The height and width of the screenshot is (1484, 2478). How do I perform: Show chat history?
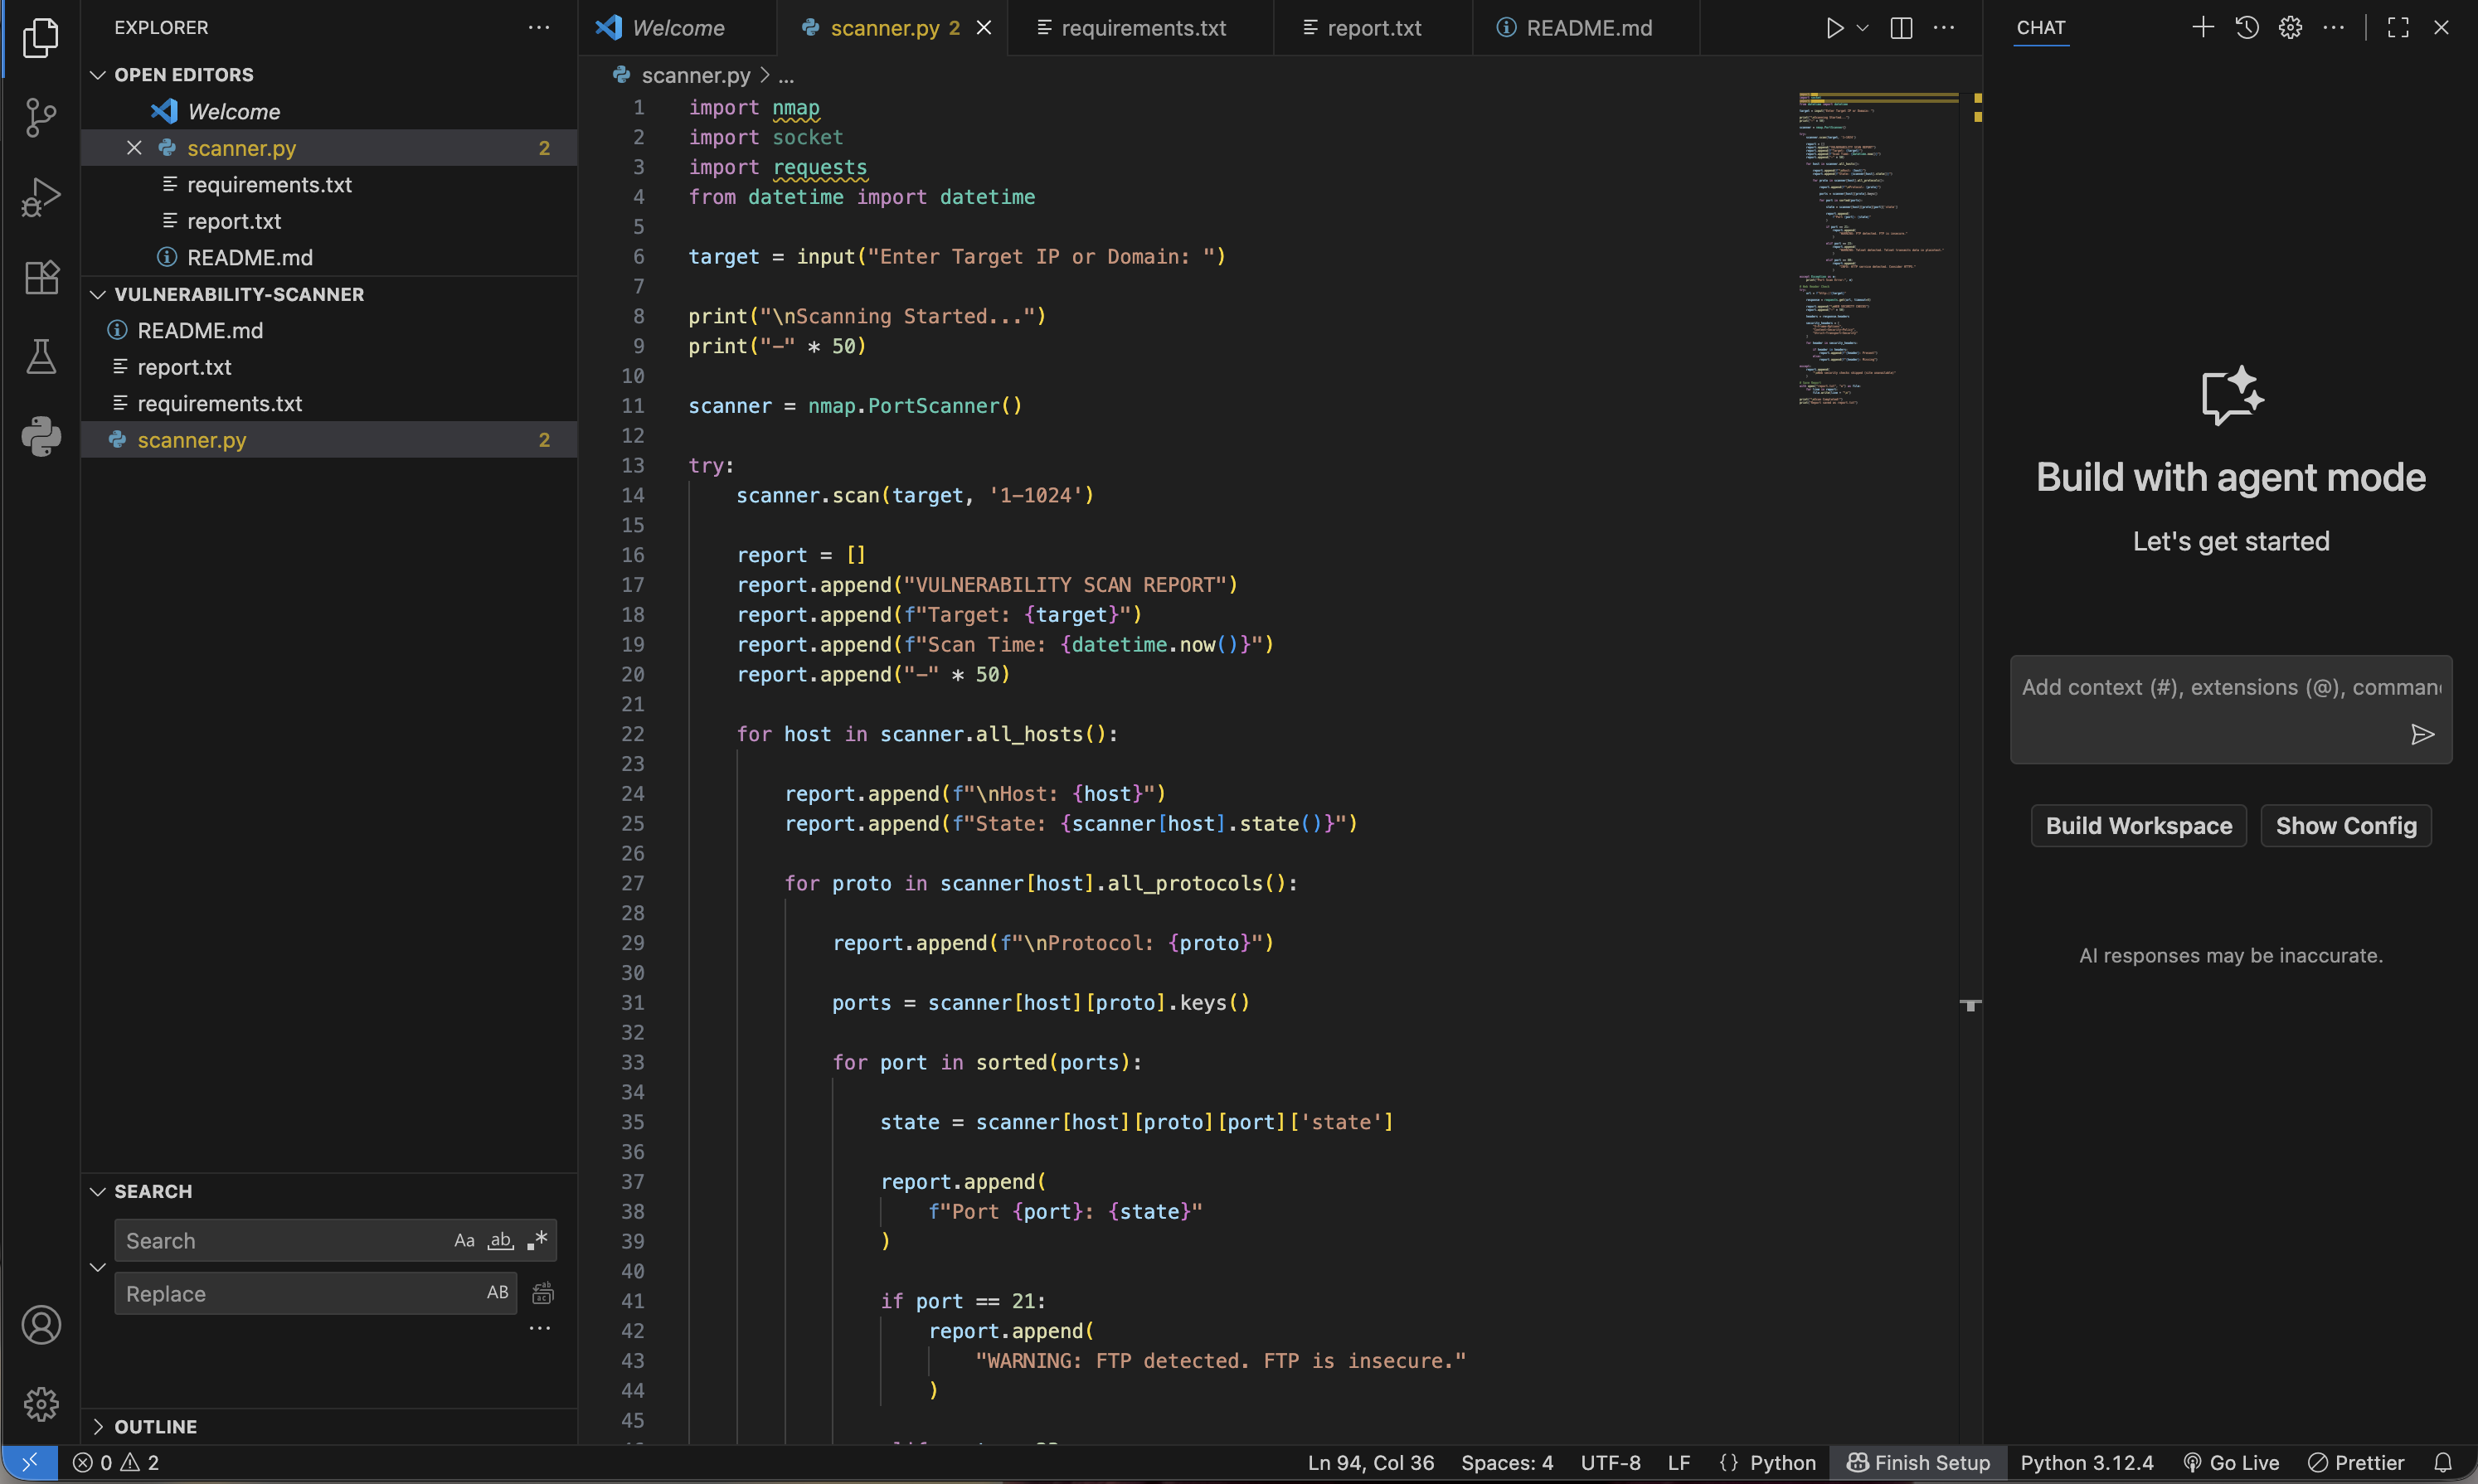[2247, 27]
